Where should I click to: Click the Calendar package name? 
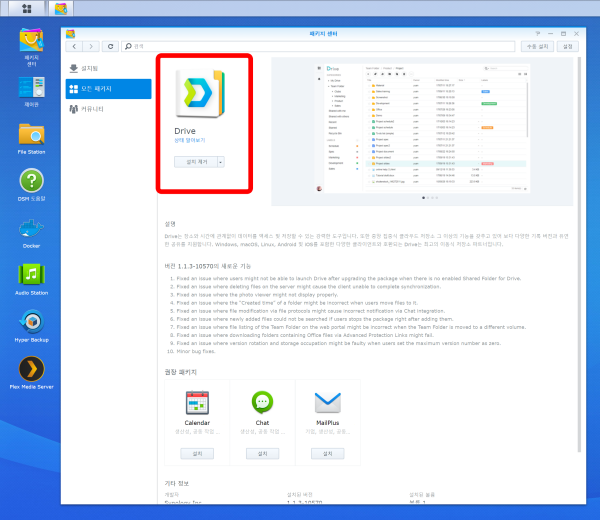point(197,423)
